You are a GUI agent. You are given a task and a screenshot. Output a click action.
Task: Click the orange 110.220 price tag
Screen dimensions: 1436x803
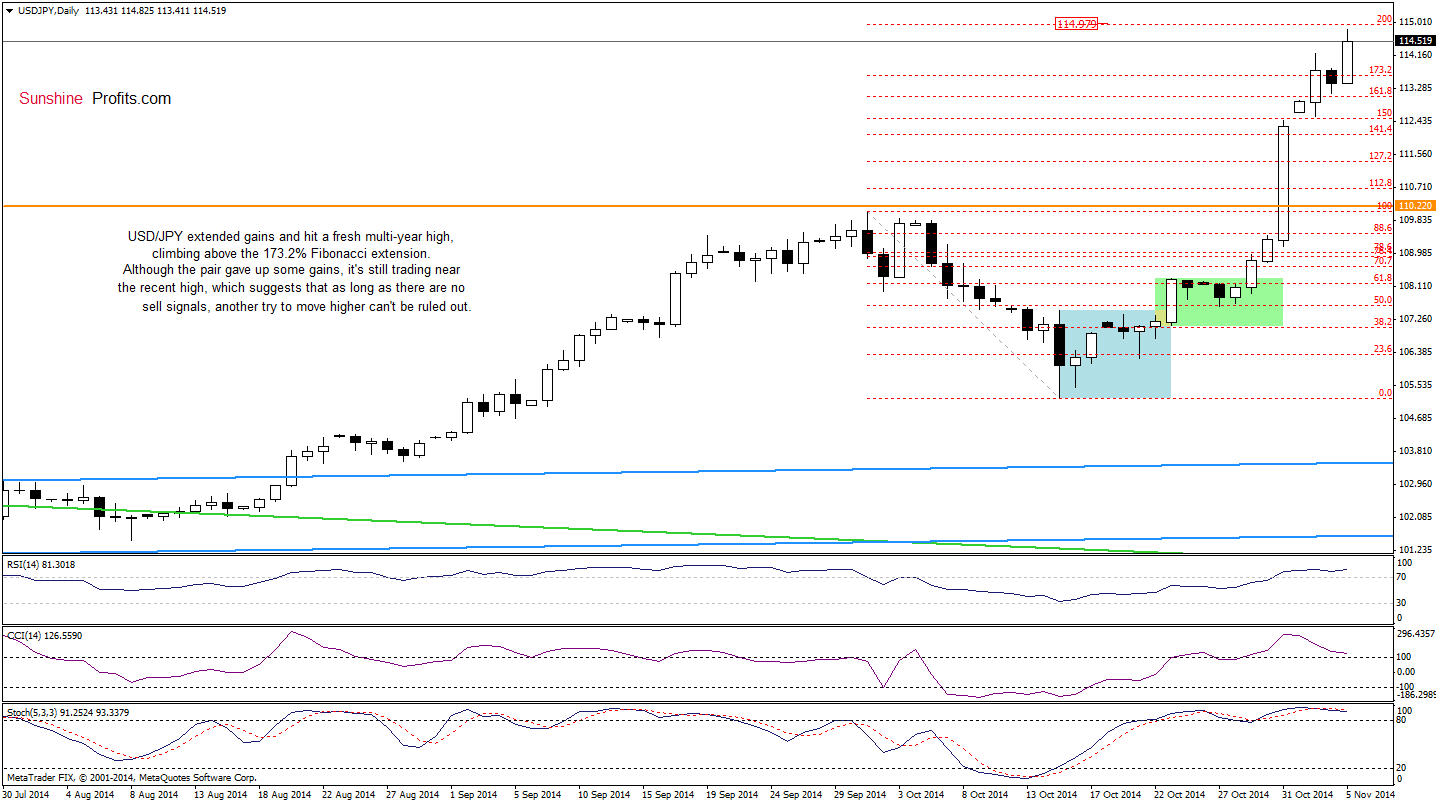tap(1414, 205)
